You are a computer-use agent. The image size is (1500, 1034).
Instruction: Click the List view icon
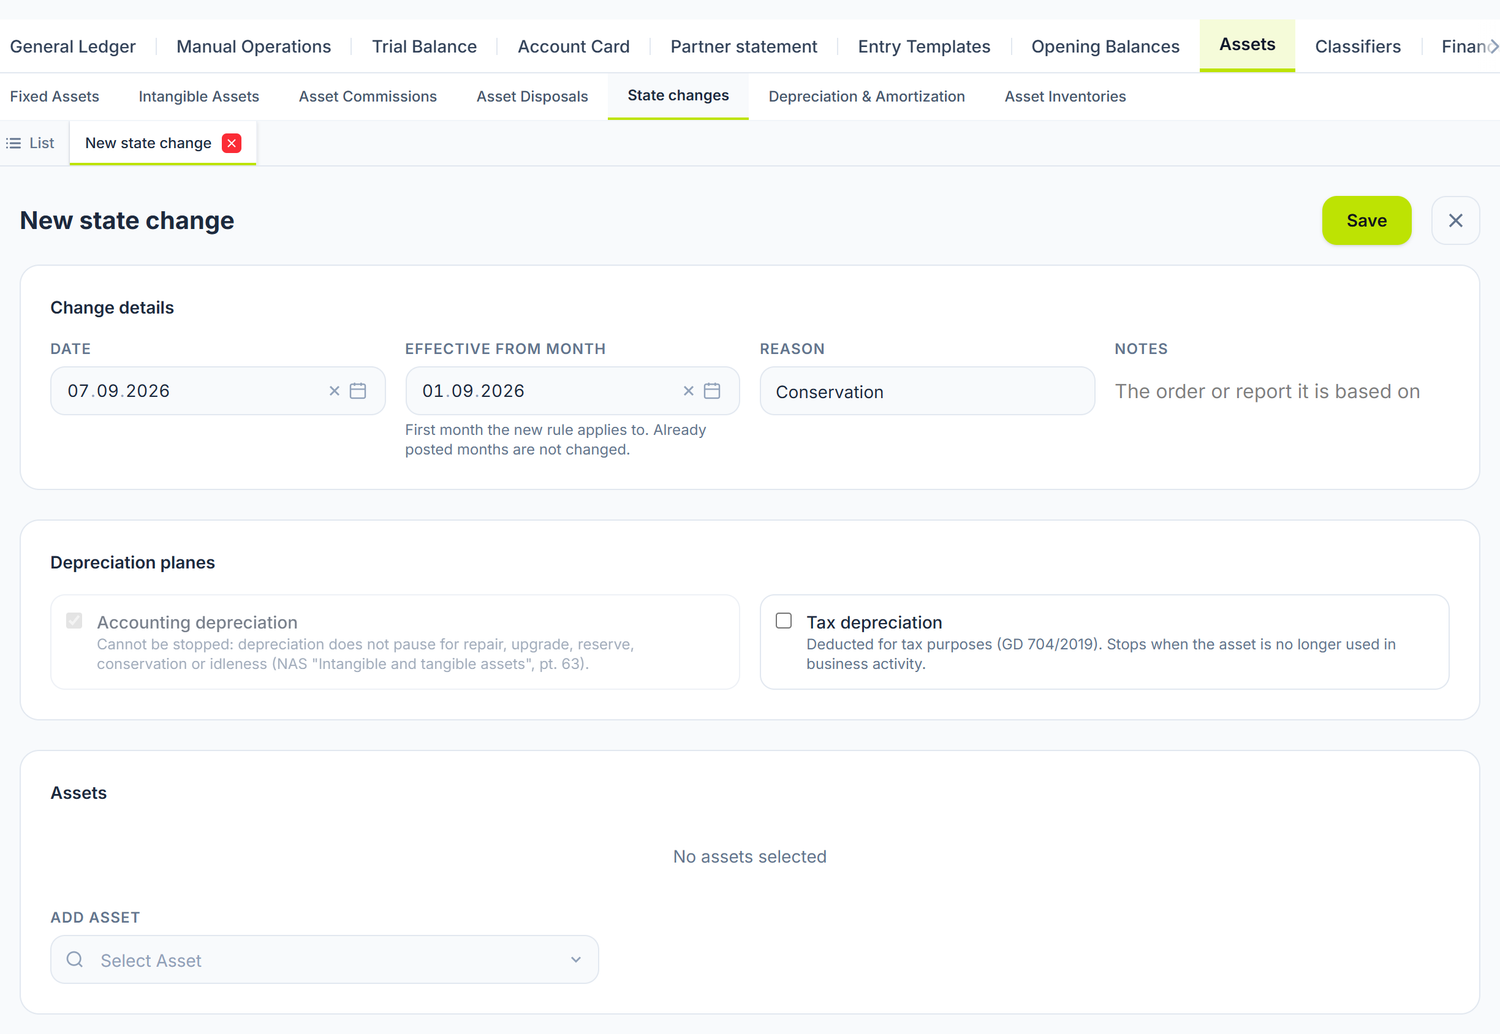(14, 143)
